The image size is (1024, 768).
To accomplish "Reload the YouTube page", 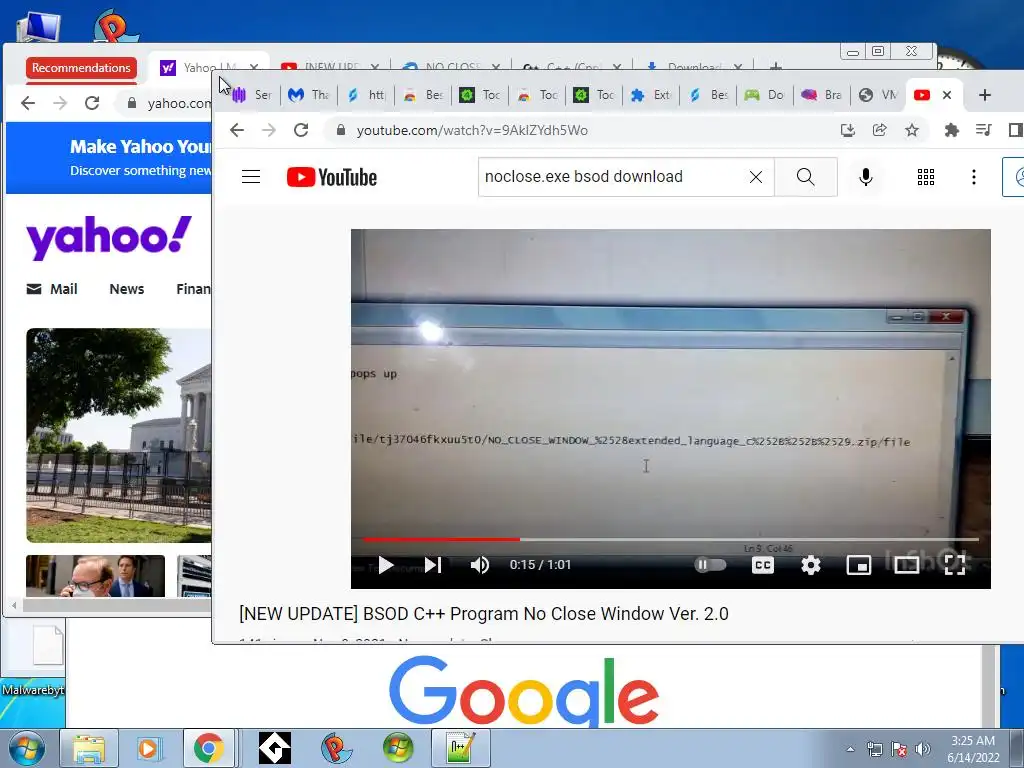I will (x=301, y=130).
